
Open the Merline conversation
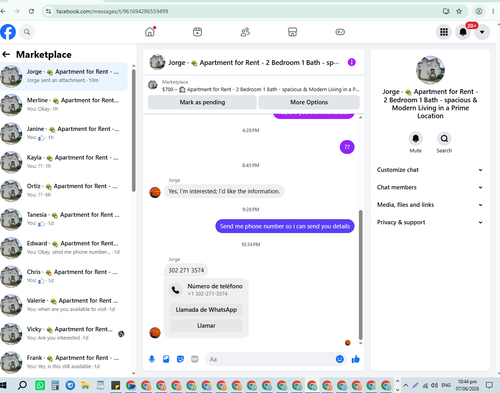[x=64, y=105]
